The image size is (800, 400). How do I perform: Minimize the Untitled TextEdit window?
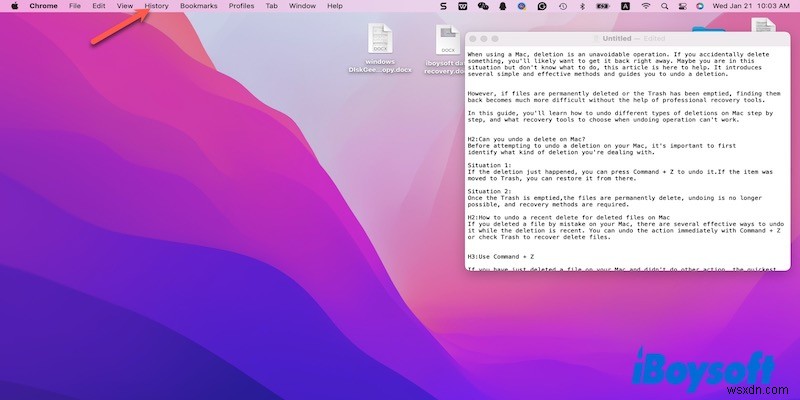pyautogui.click(x=484, y=39)
